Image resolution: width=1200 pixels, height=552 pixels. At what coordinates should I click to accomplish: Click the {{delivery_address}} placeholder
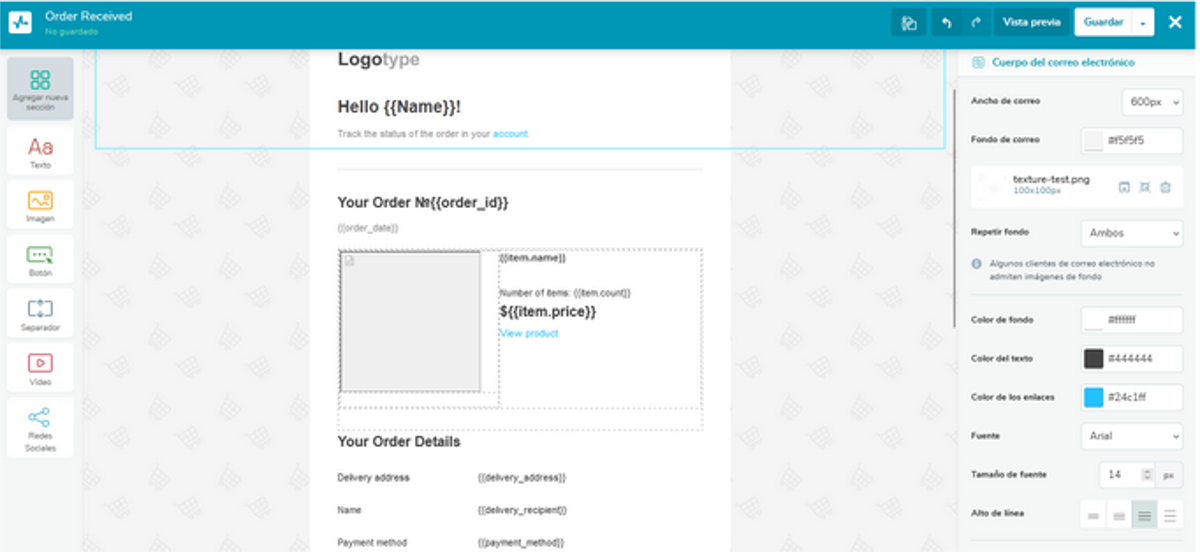click(x=522, y=478)
